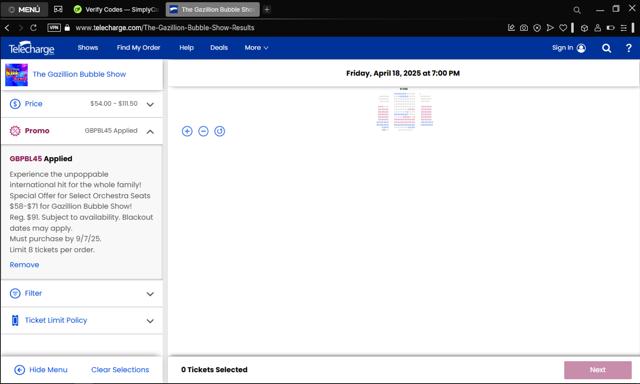Expand the More dropdown menu
The width and height of the screenshot is (640, 384).
[256, 48]
